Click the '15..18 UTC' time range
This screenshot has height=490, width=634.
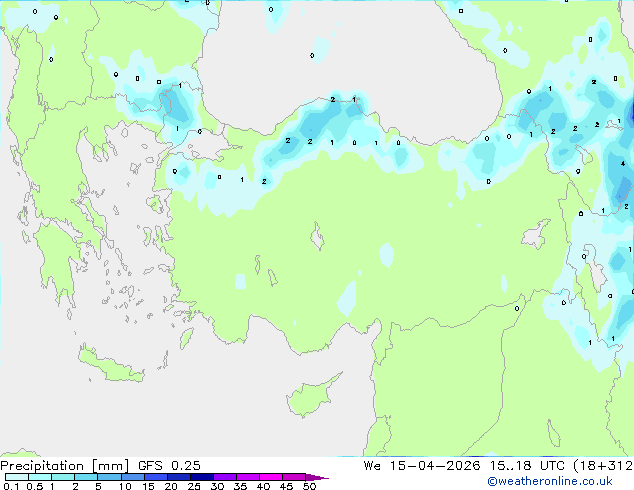(x=527, y=466)
